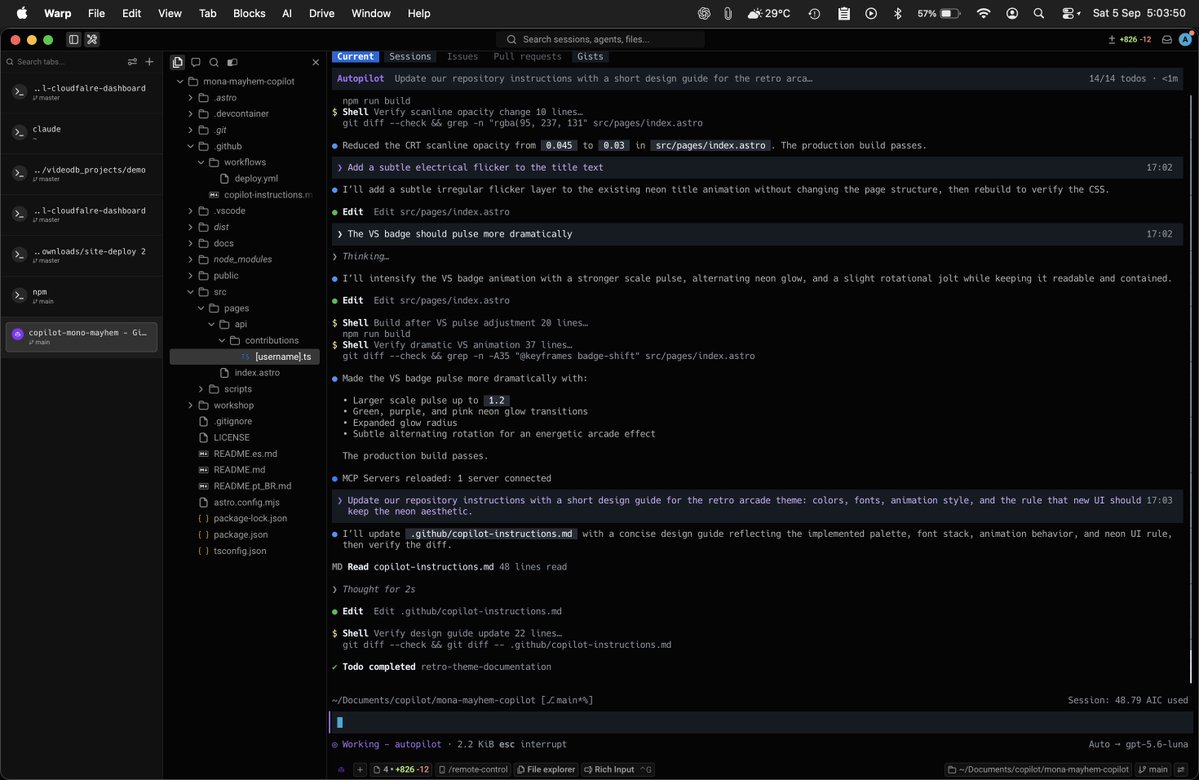Screen dimensions: 1199x780
Task: Focus the Search tabs field
Action: tap(65, 62)
